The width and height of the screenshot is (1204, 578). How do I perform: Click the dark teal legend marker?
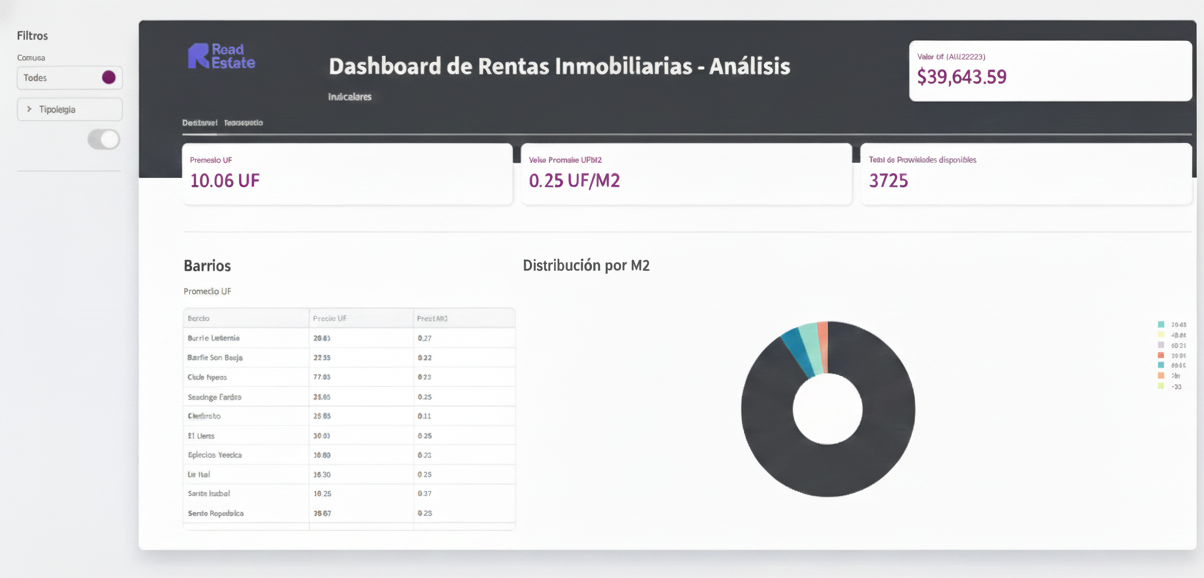pos(1160,365)
